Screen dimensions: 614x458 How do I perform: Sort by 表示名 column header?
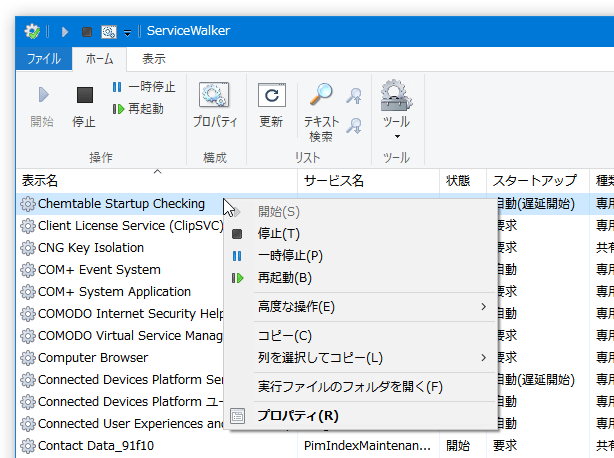(x=157, y=181)
